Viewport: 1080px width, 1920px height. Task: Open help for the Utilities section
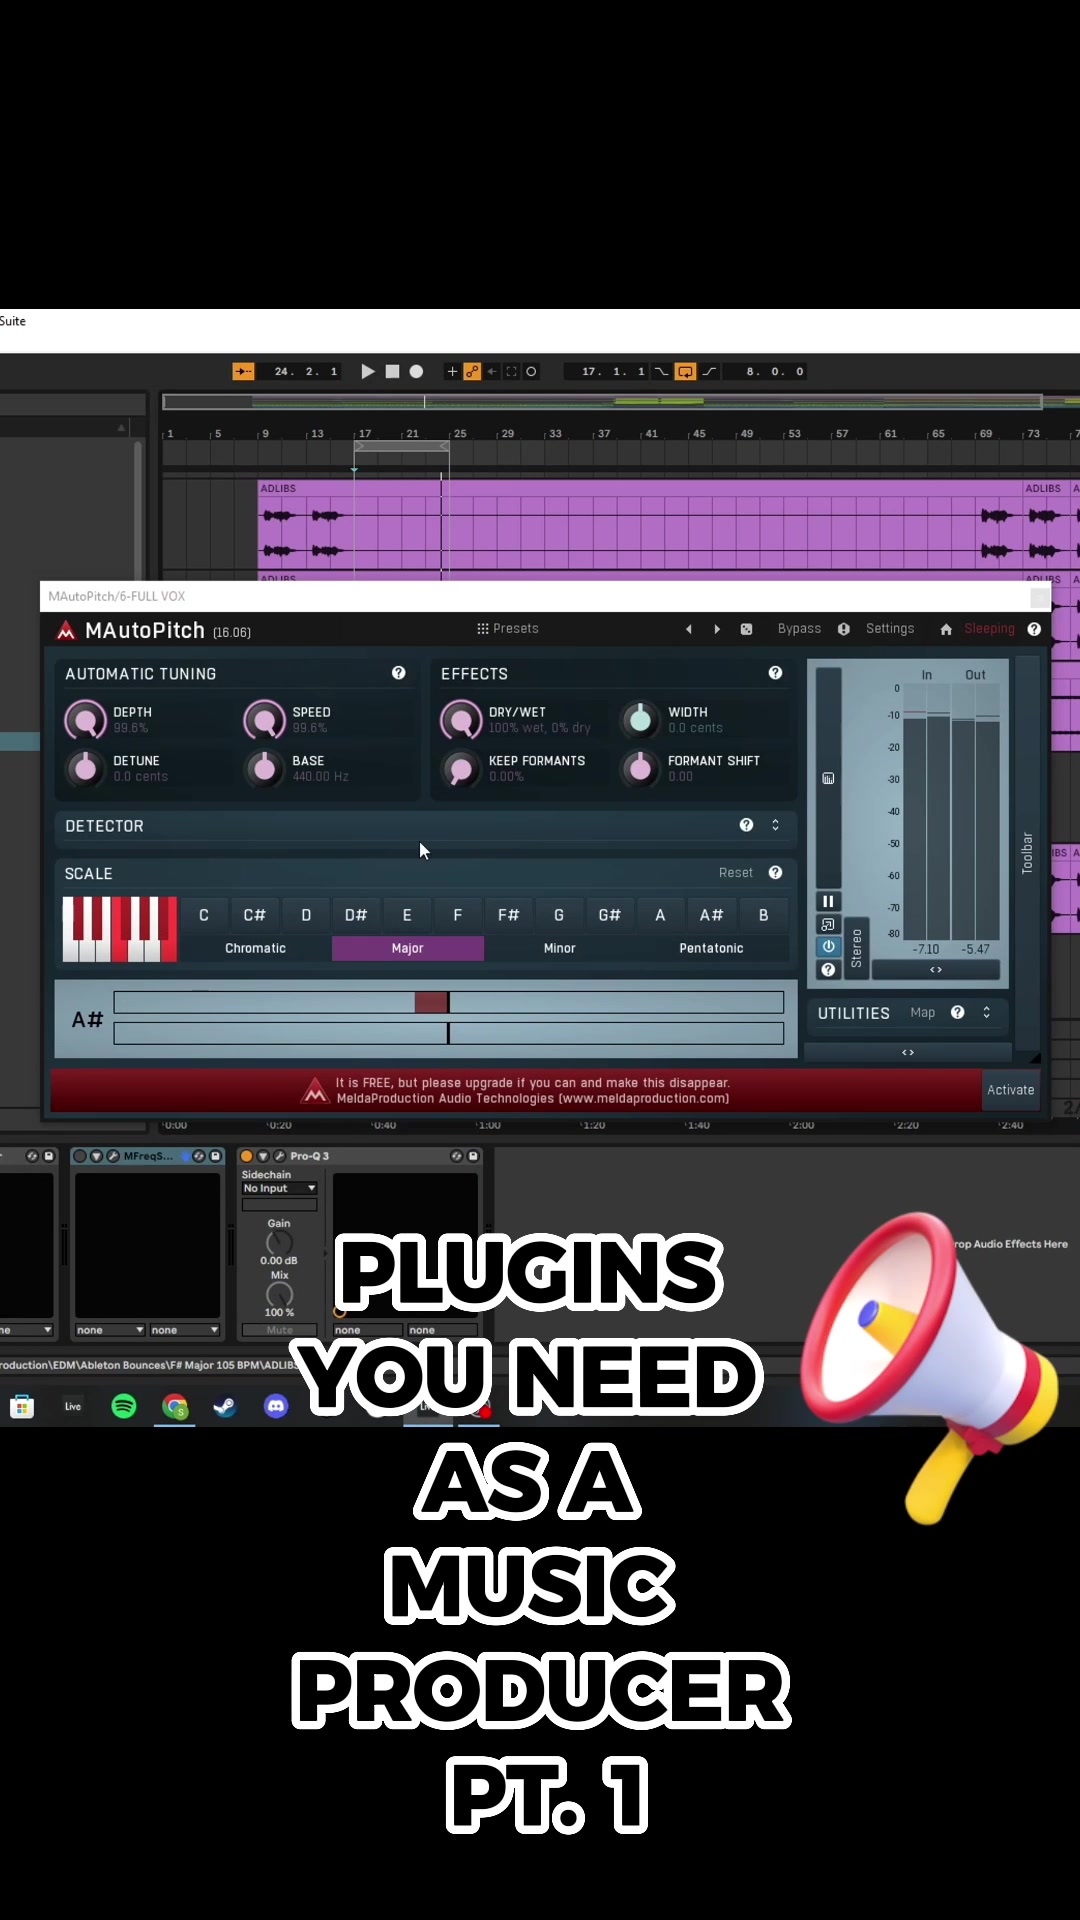coord(957,1012)
